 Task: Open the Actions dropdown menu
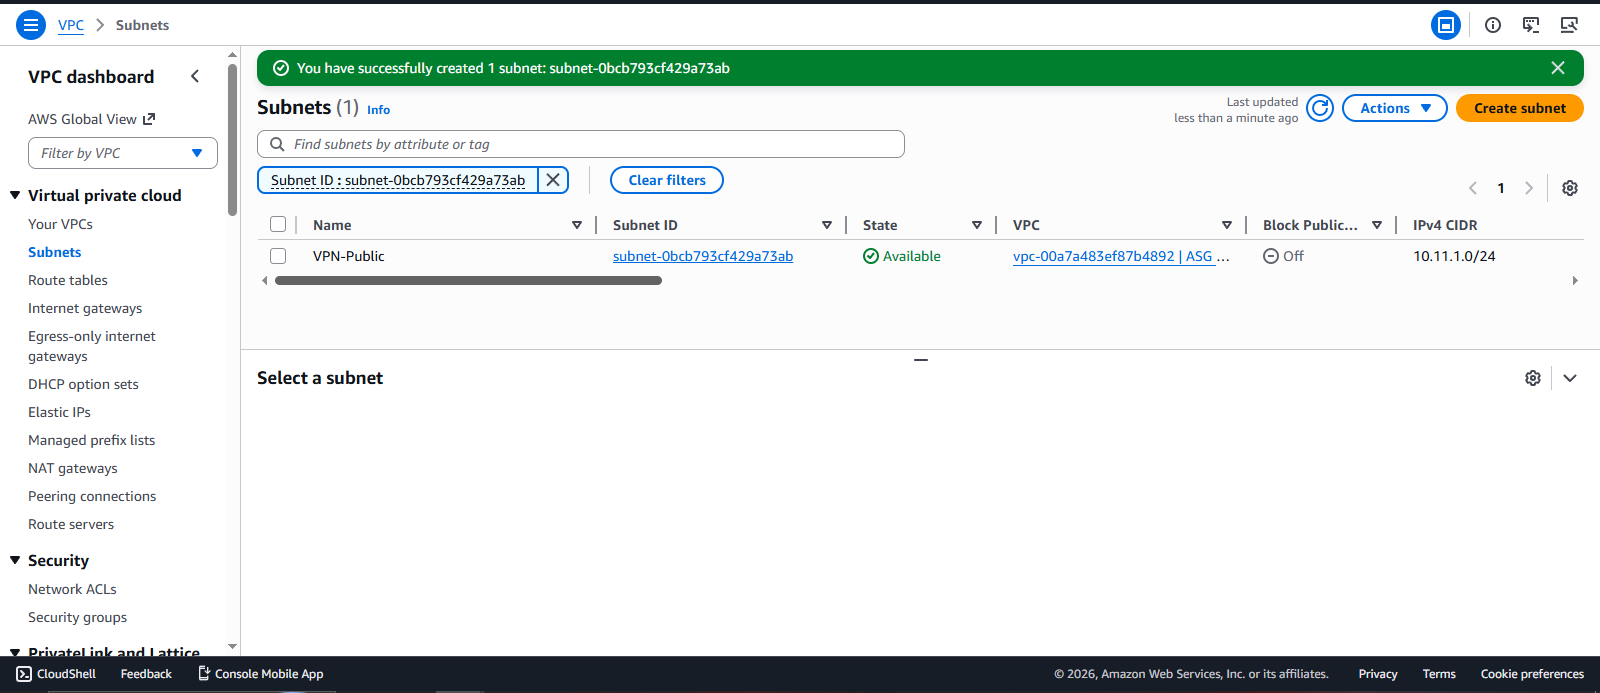click(x=1395, y=108)
